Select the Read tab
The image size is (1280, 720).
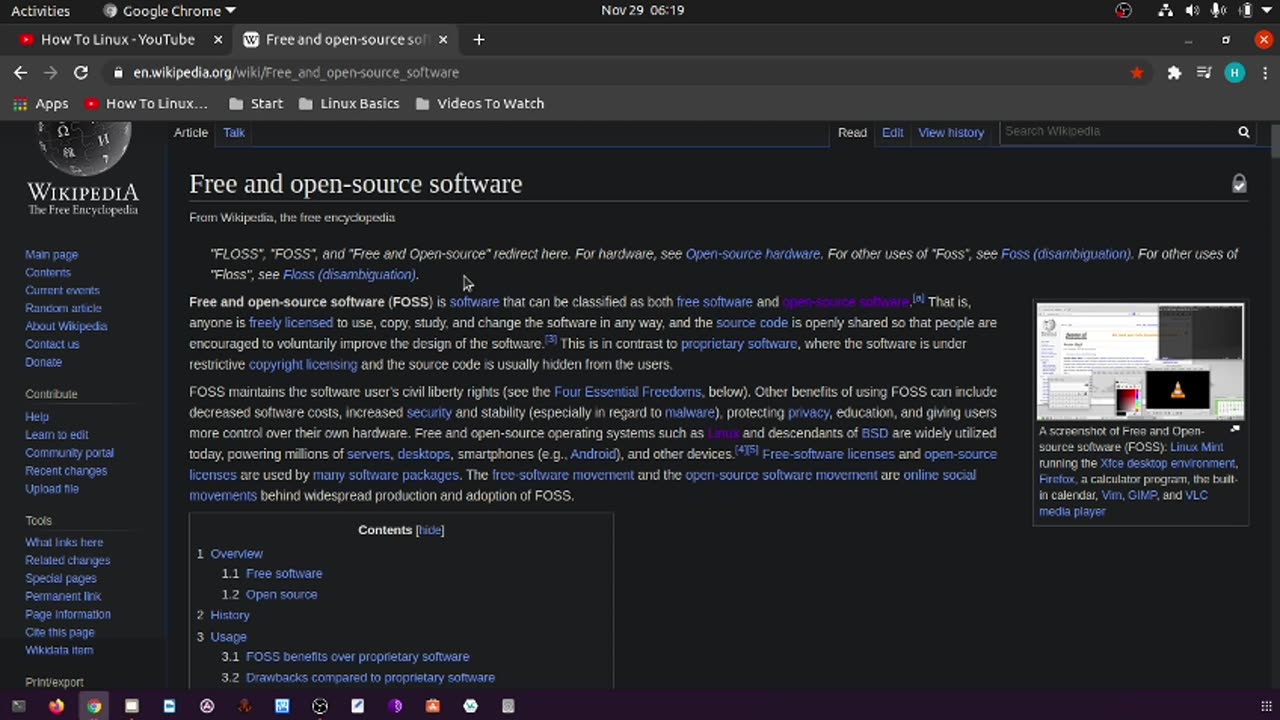[852, 132]
